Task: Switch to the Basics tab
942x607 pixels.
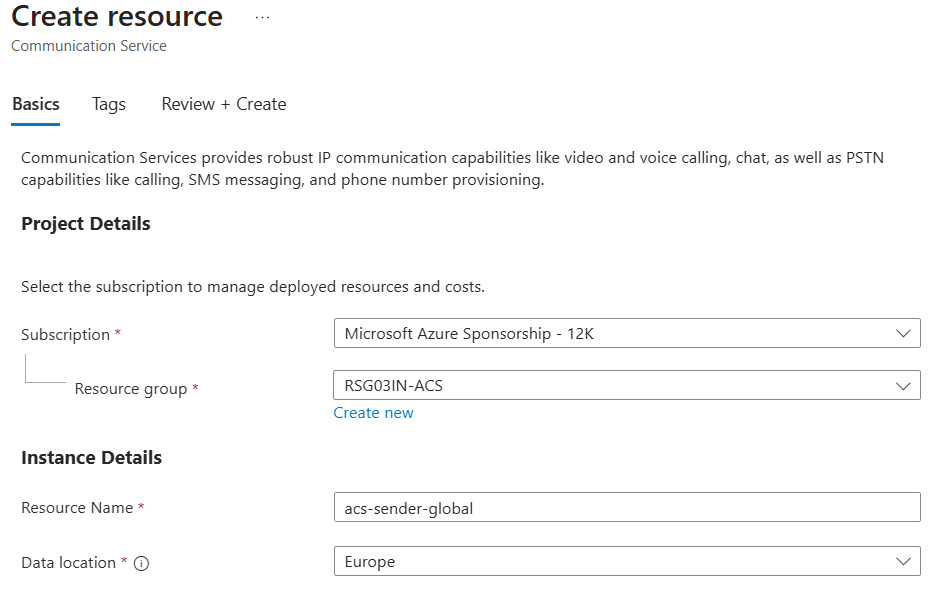Action: pyautogui.click(x=35, y=104)
